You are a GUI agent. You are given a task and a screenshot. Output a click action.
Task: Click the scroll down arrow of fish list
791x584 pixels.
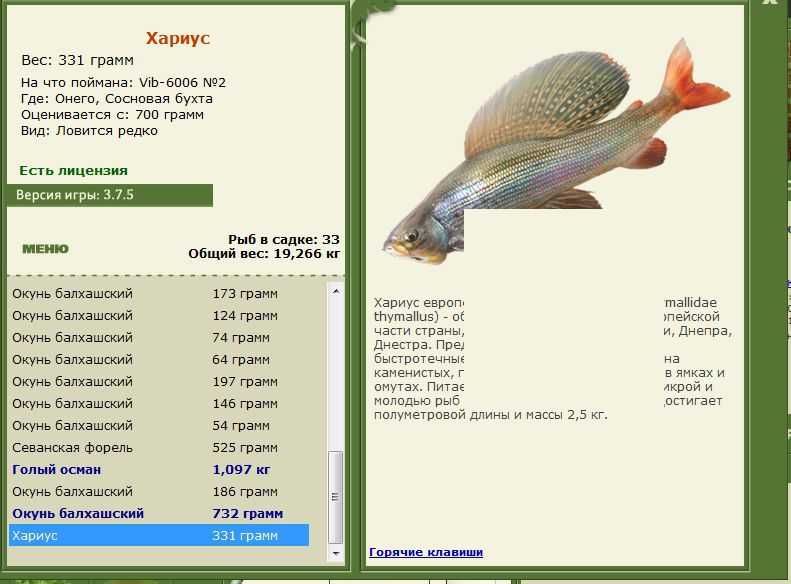tap(336, 553)
